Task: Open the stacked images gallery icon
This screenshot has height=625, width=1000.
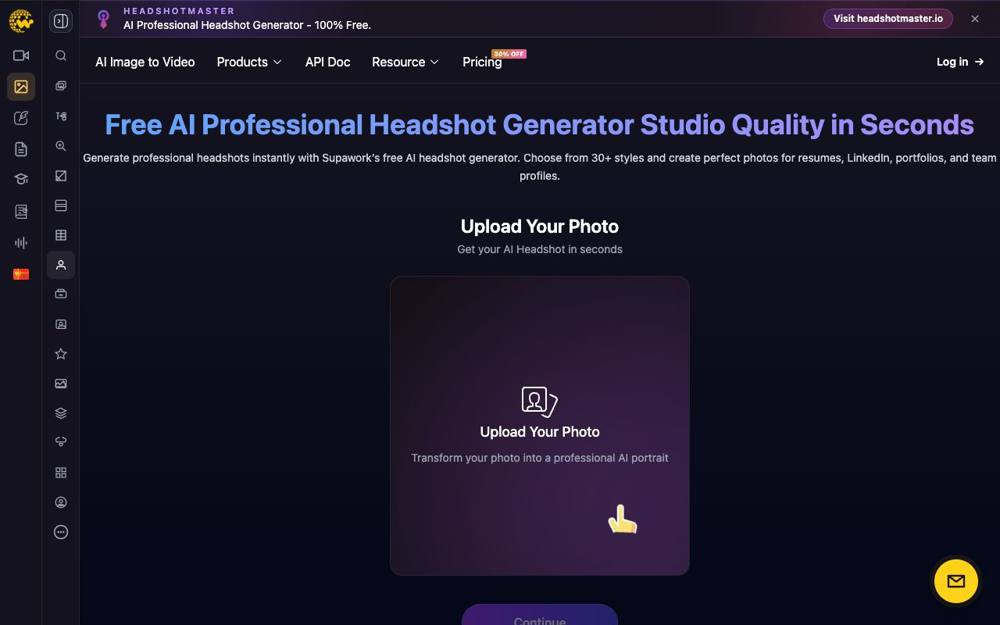Action: click(61, 86)
